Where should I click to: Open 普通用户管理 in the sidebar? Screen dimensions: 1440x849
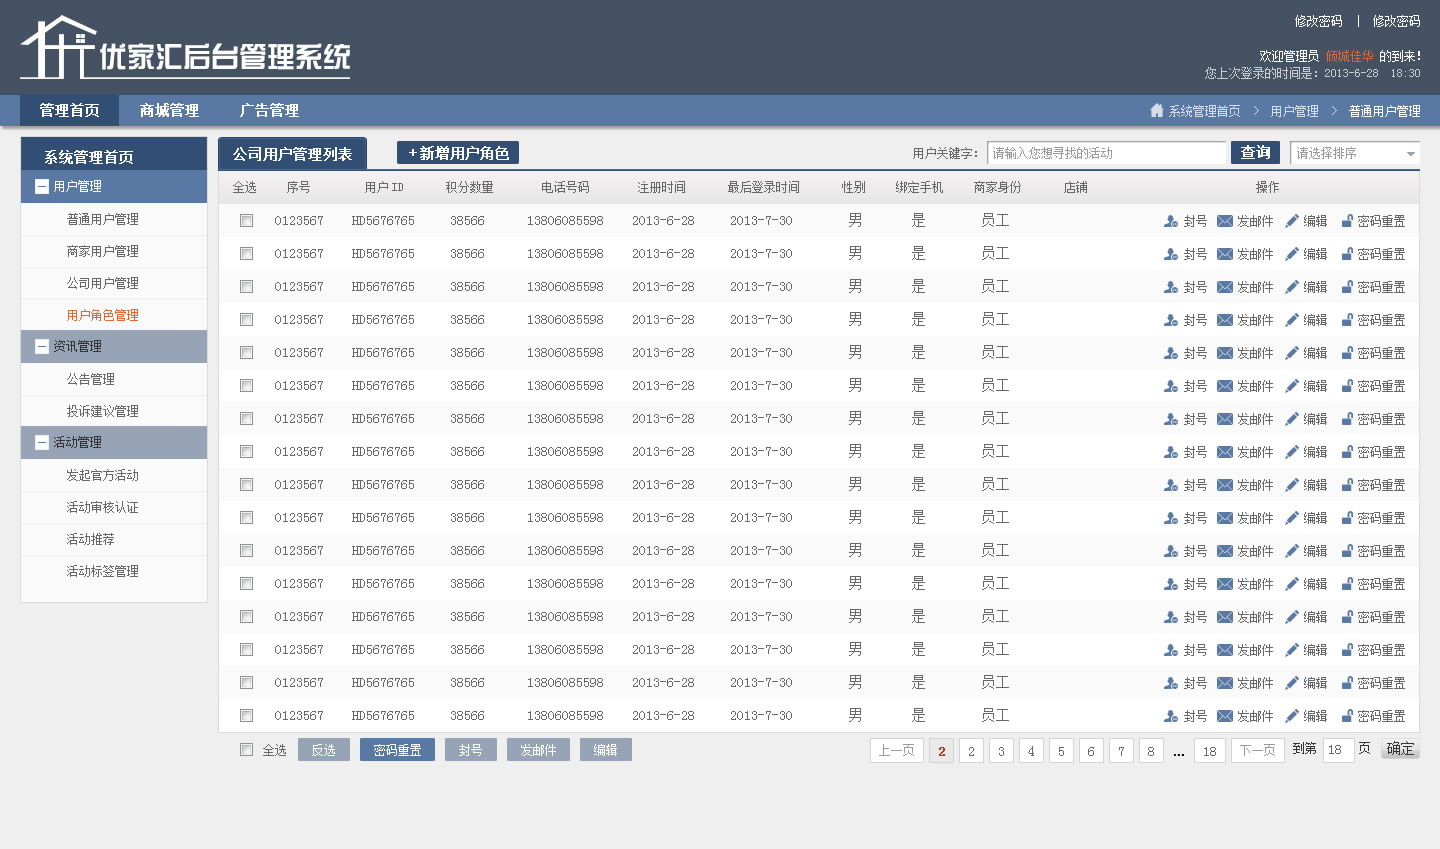(102, 219)
